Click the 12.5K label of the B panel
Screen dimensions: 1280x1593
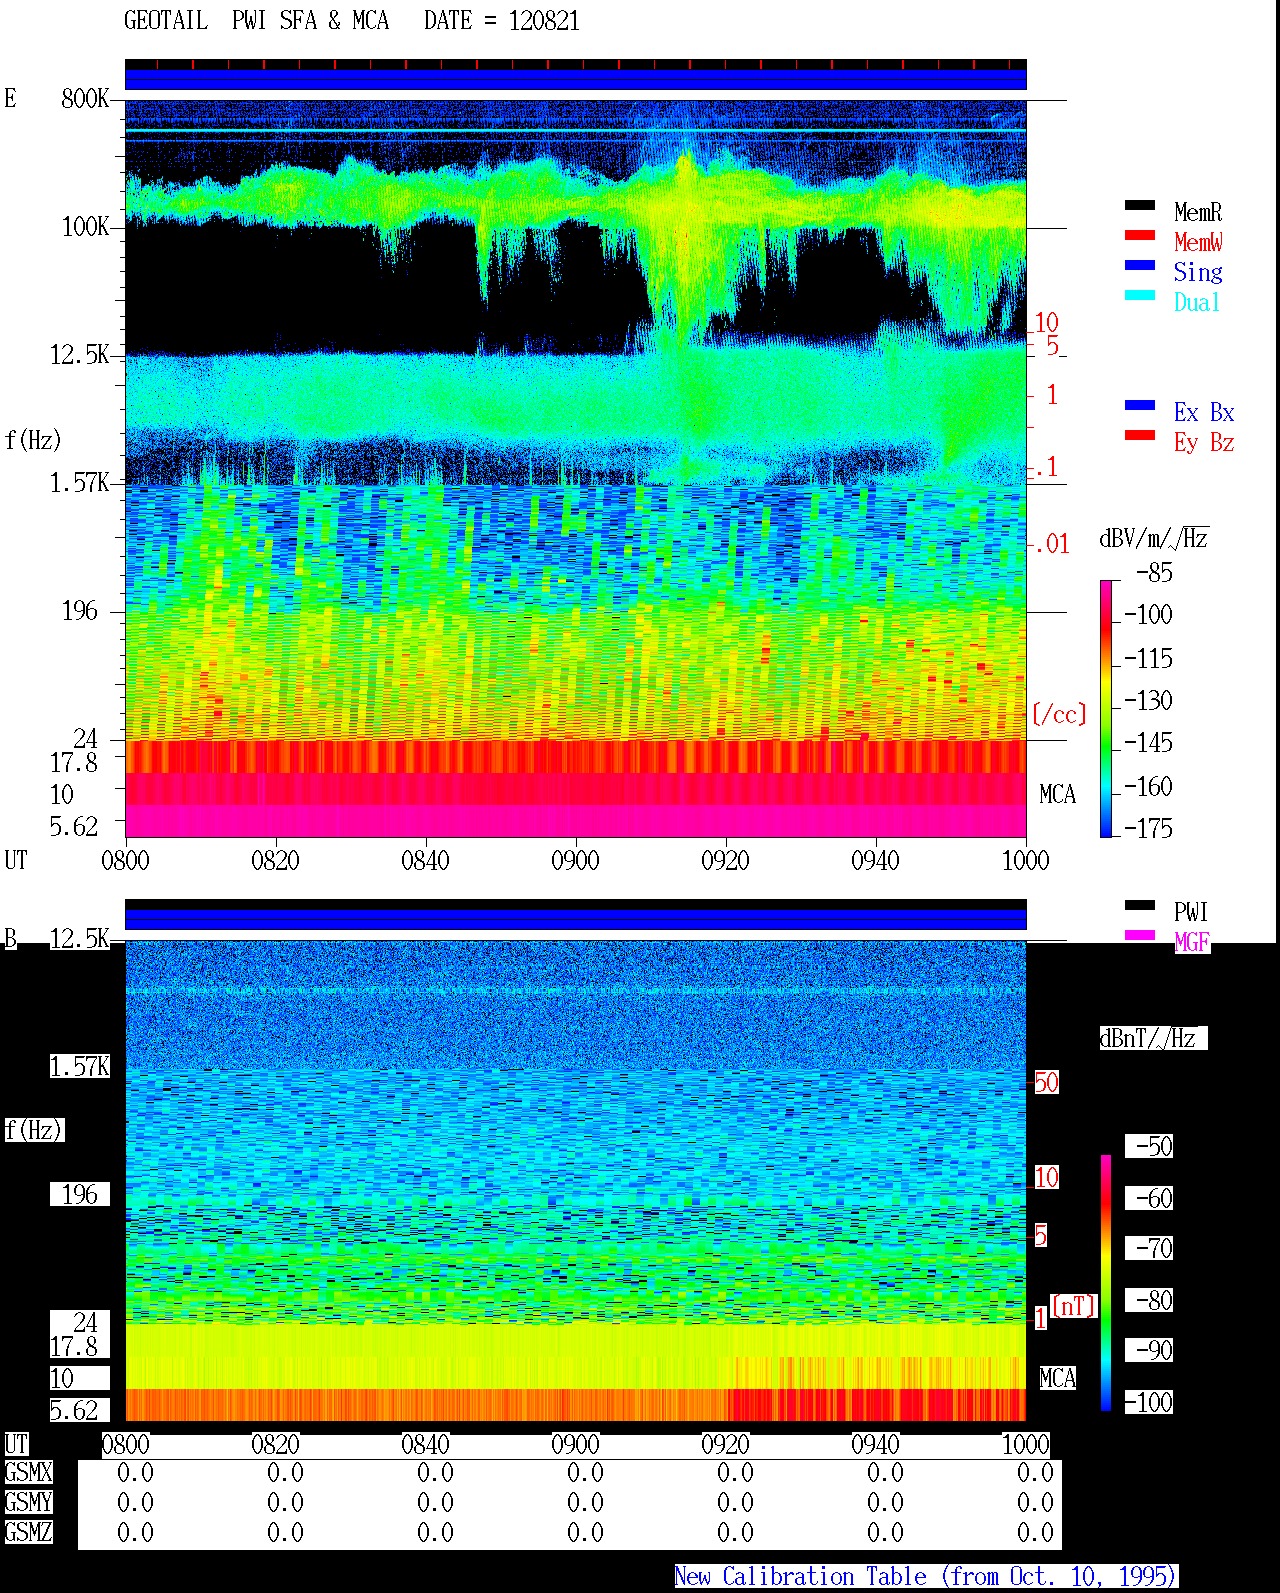point(80,939)
